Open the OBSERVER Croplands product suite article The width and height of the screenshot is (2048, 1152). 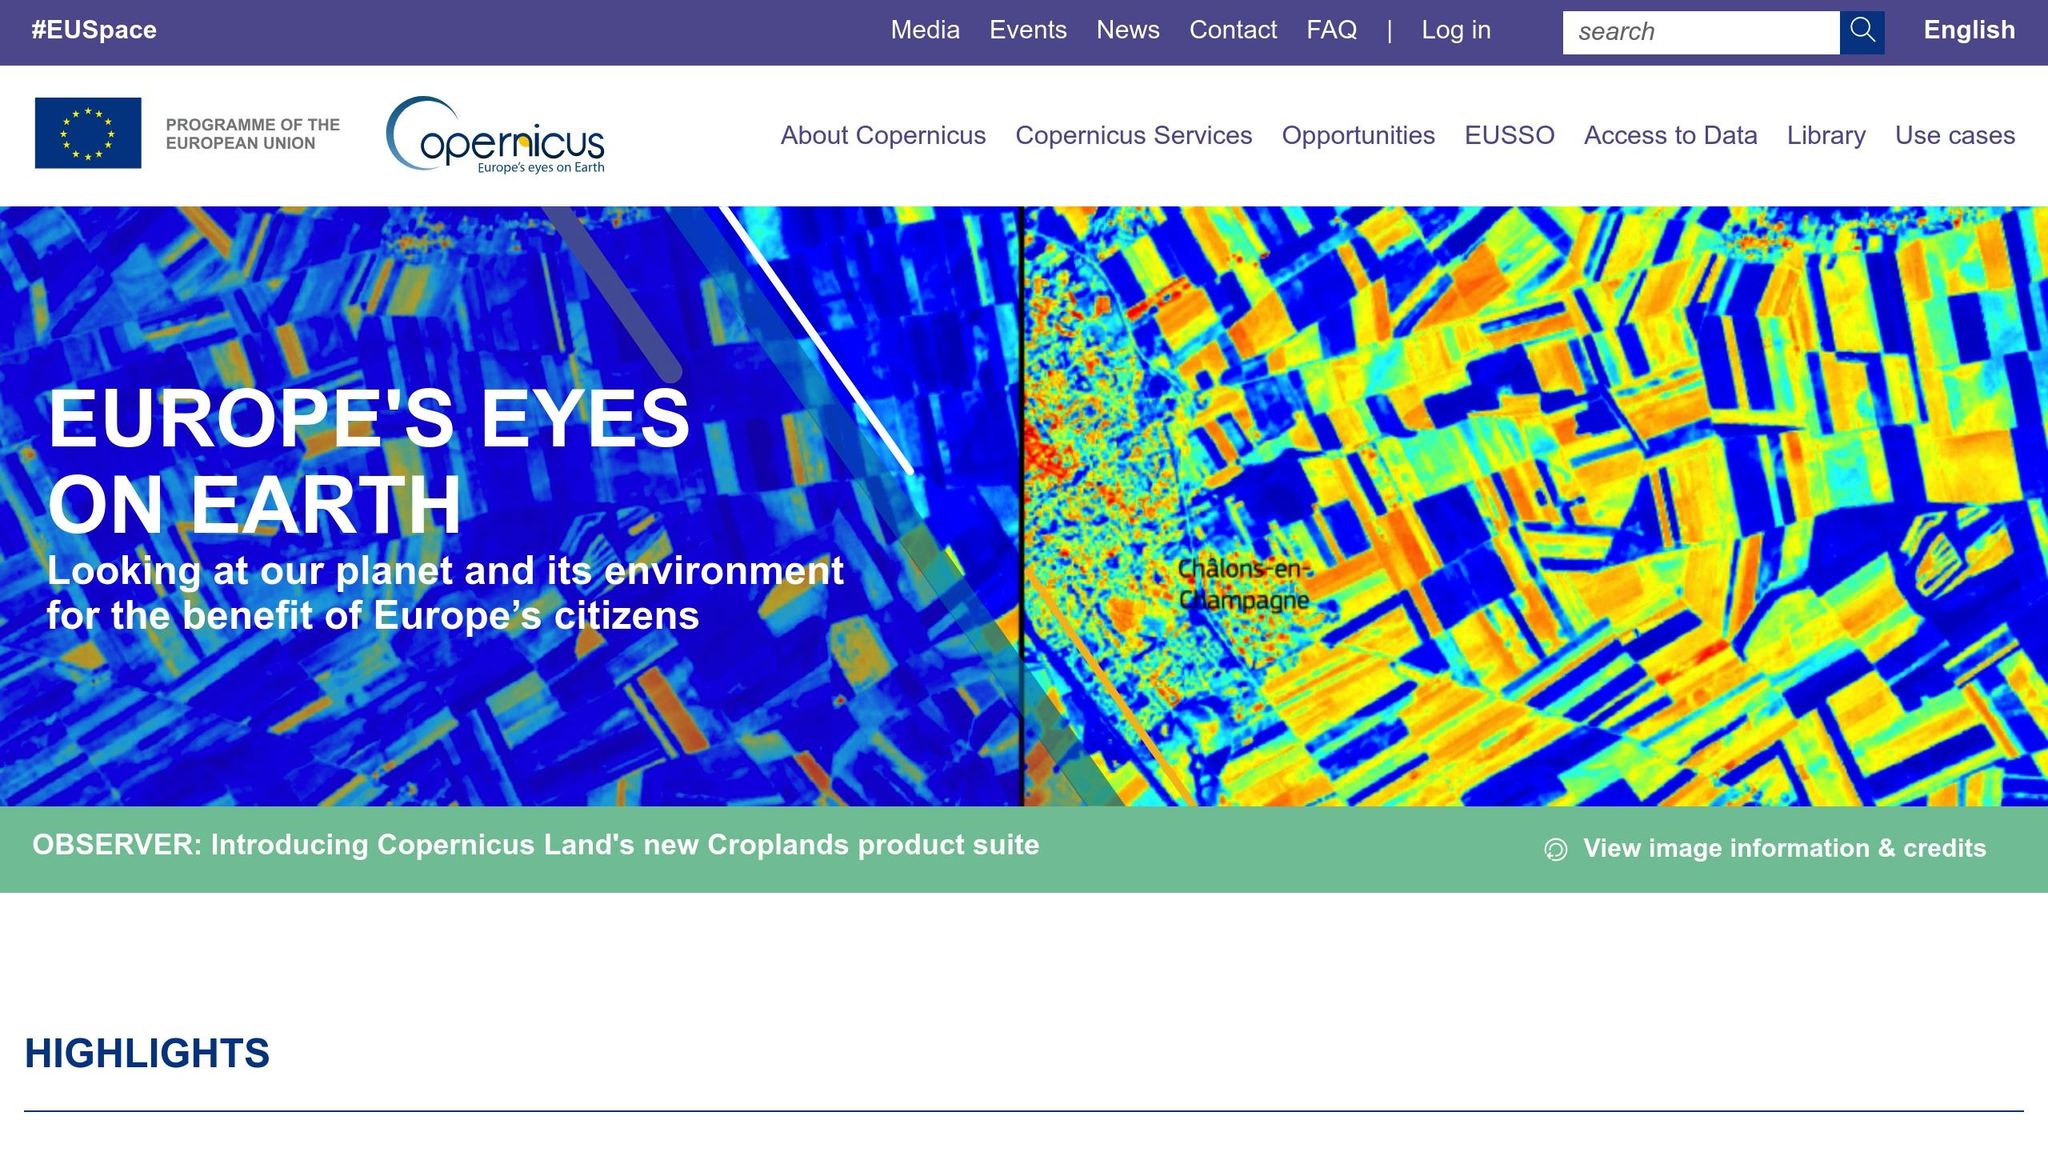tap(536, 845)
